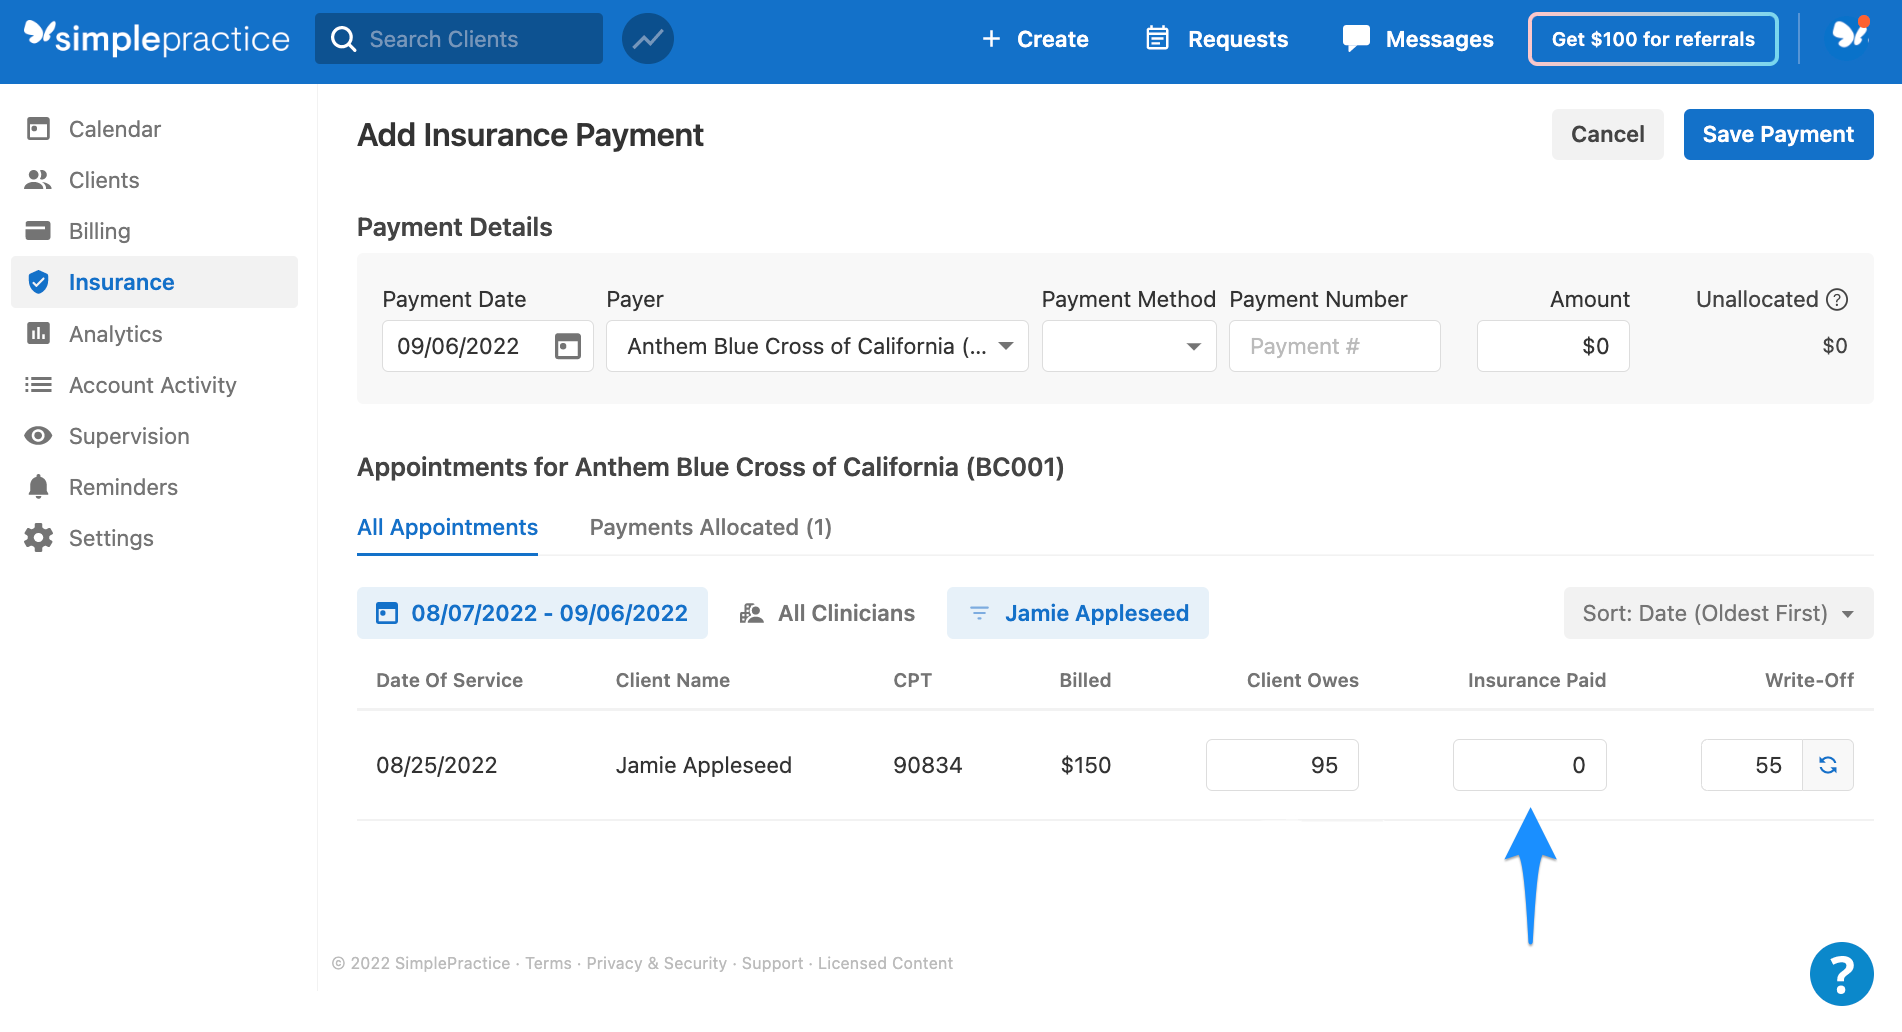This screenshot has width=1902, height=1032.
Task: Click the Billing card icon
Action: [x=38, y=231]
